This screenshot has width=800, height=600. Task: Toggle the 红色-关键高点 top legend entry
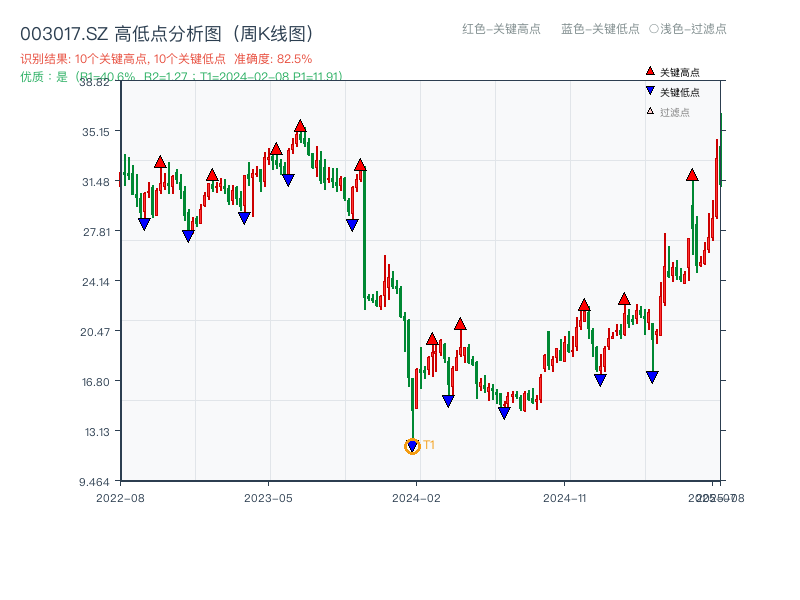click(501, 29)
